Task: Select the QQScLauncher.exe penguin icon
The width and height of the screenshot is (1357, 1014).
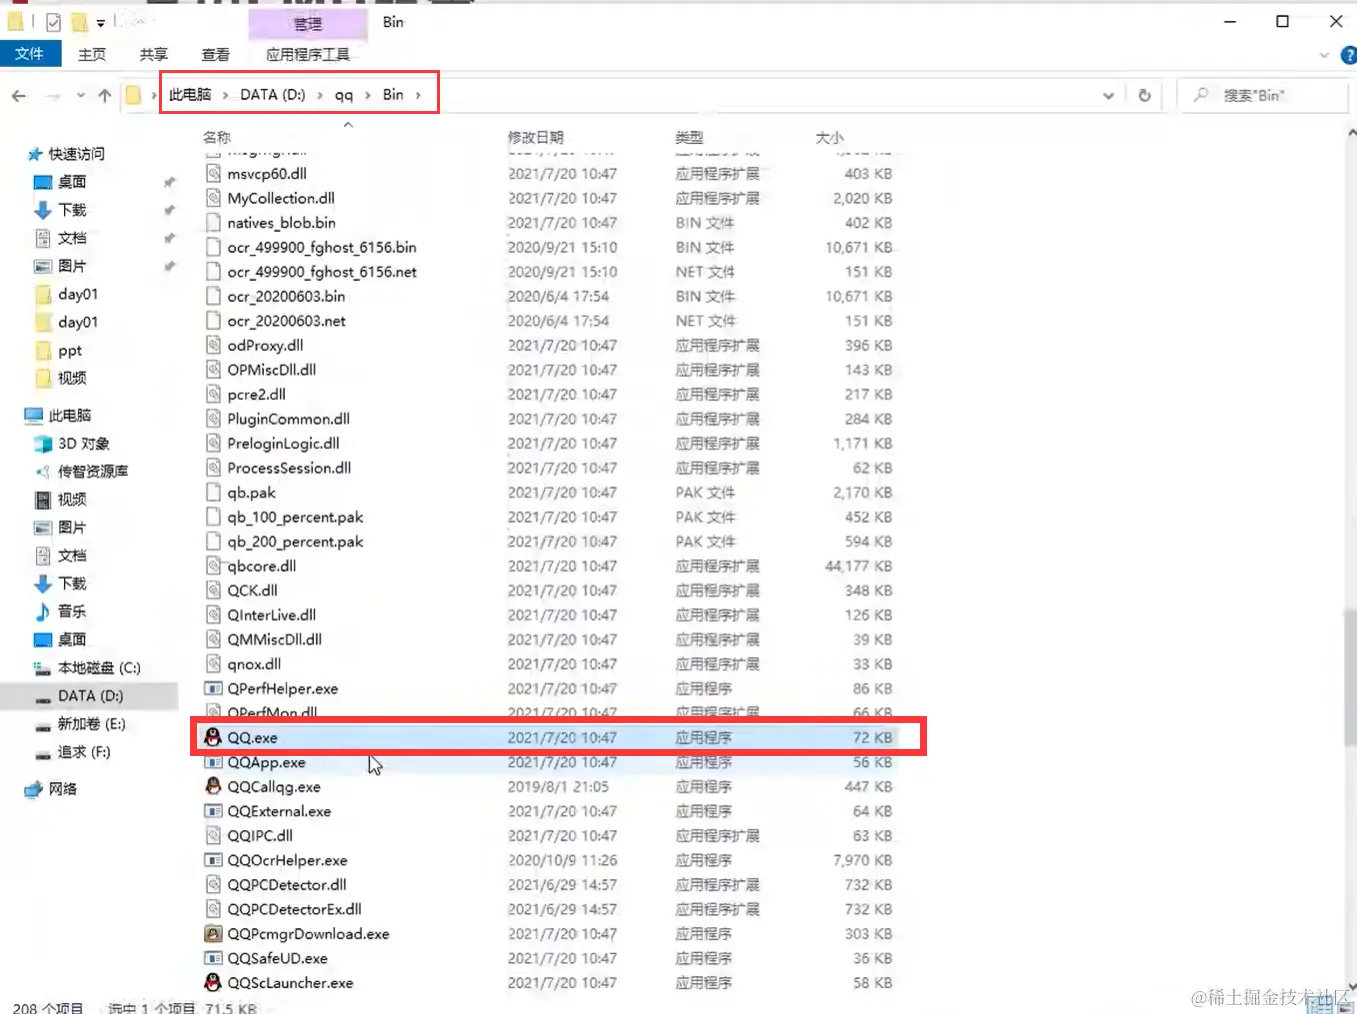Action: [213, 982]
